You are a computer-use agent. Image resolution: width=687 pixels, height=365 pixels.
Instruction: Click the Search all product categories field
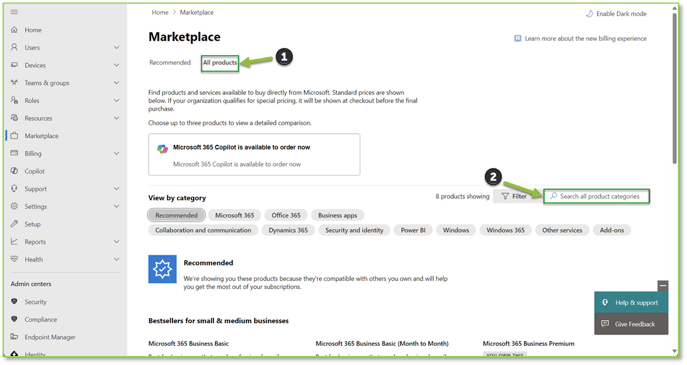coord(596,196)
